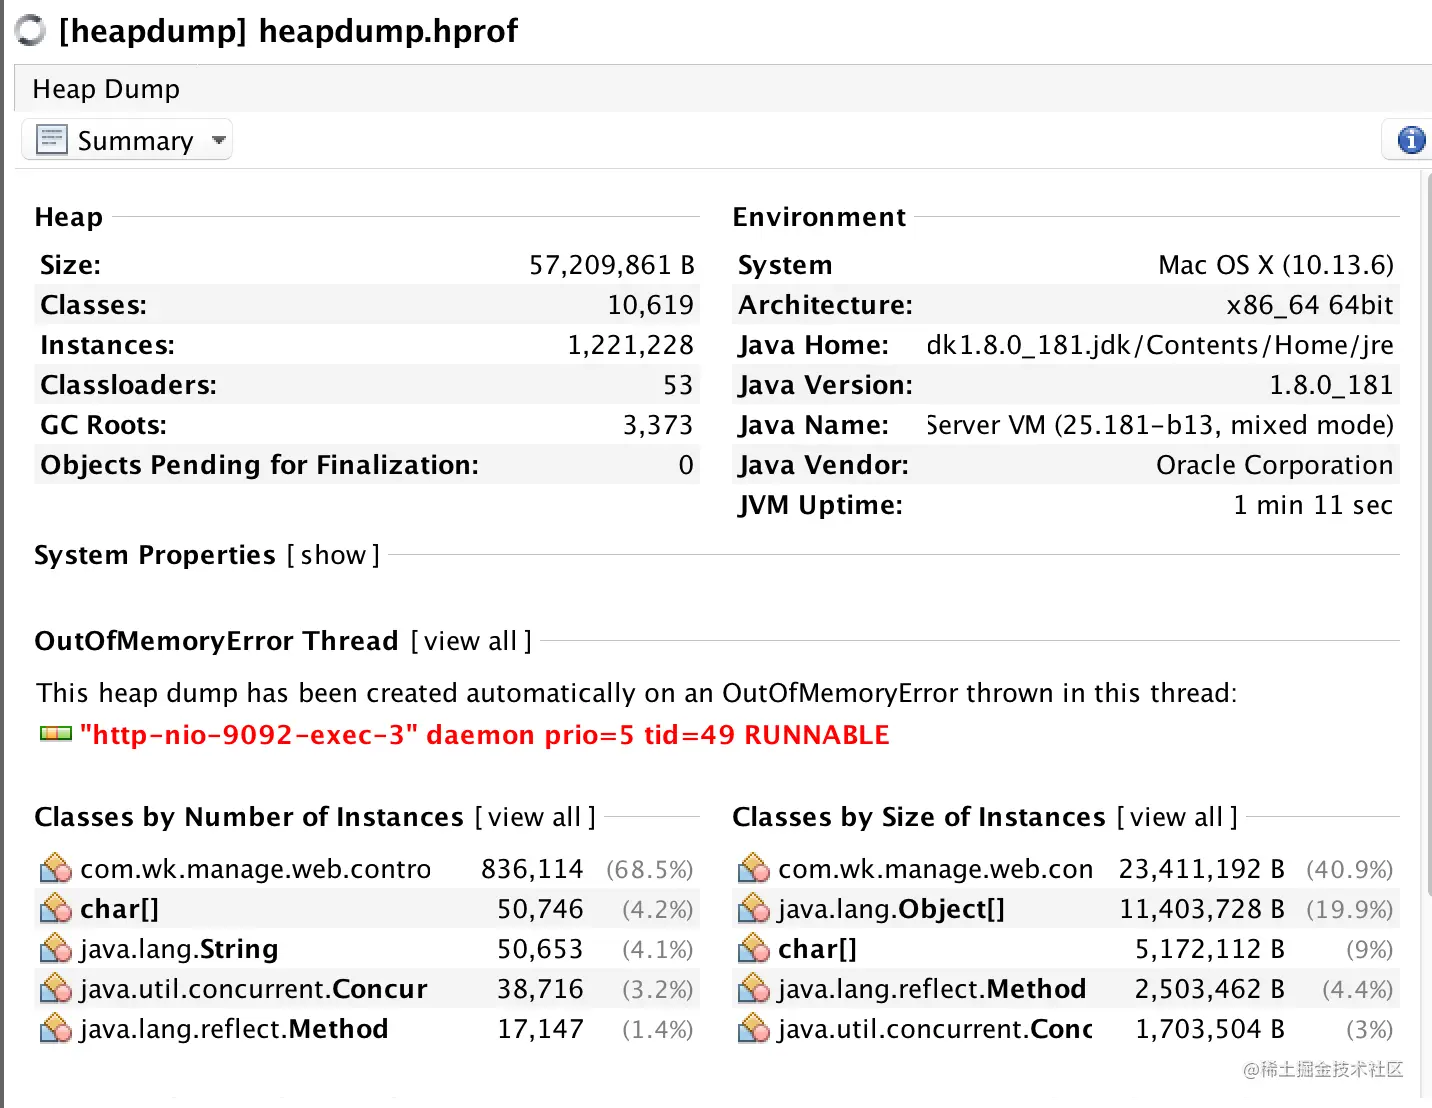View all Classes by Size of Instances
Viewport: 1432px width, 1108px height.
tap(1177, 817)
